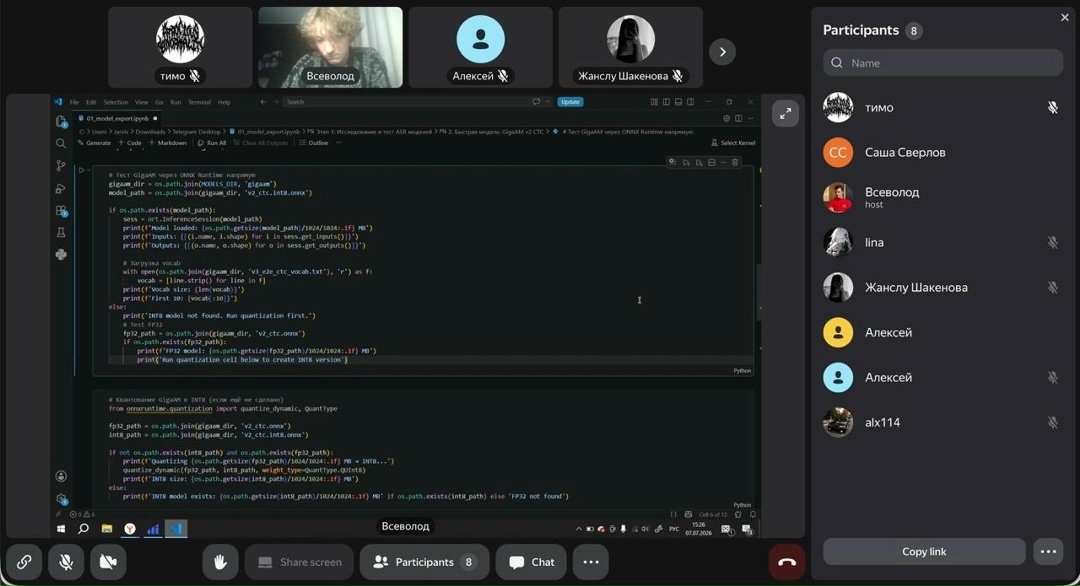
Task: Open the Chat panel
Action: (531, 562)
